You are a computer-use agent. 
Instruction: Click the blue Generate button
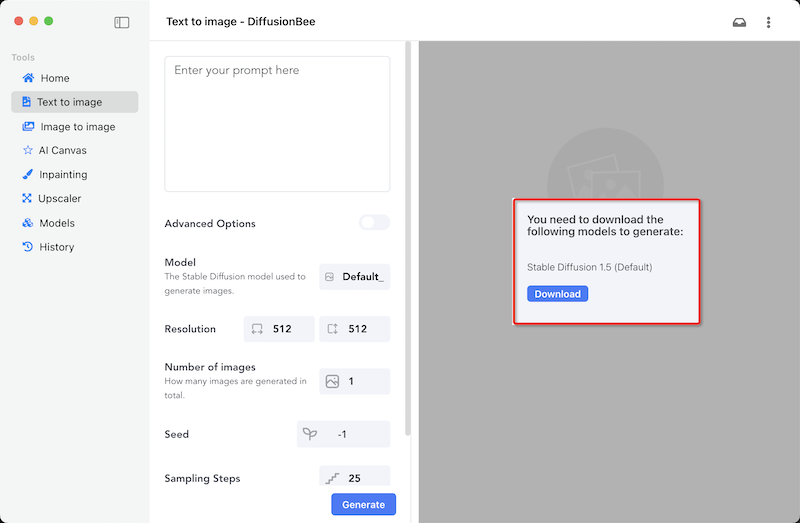pos(363,504)
